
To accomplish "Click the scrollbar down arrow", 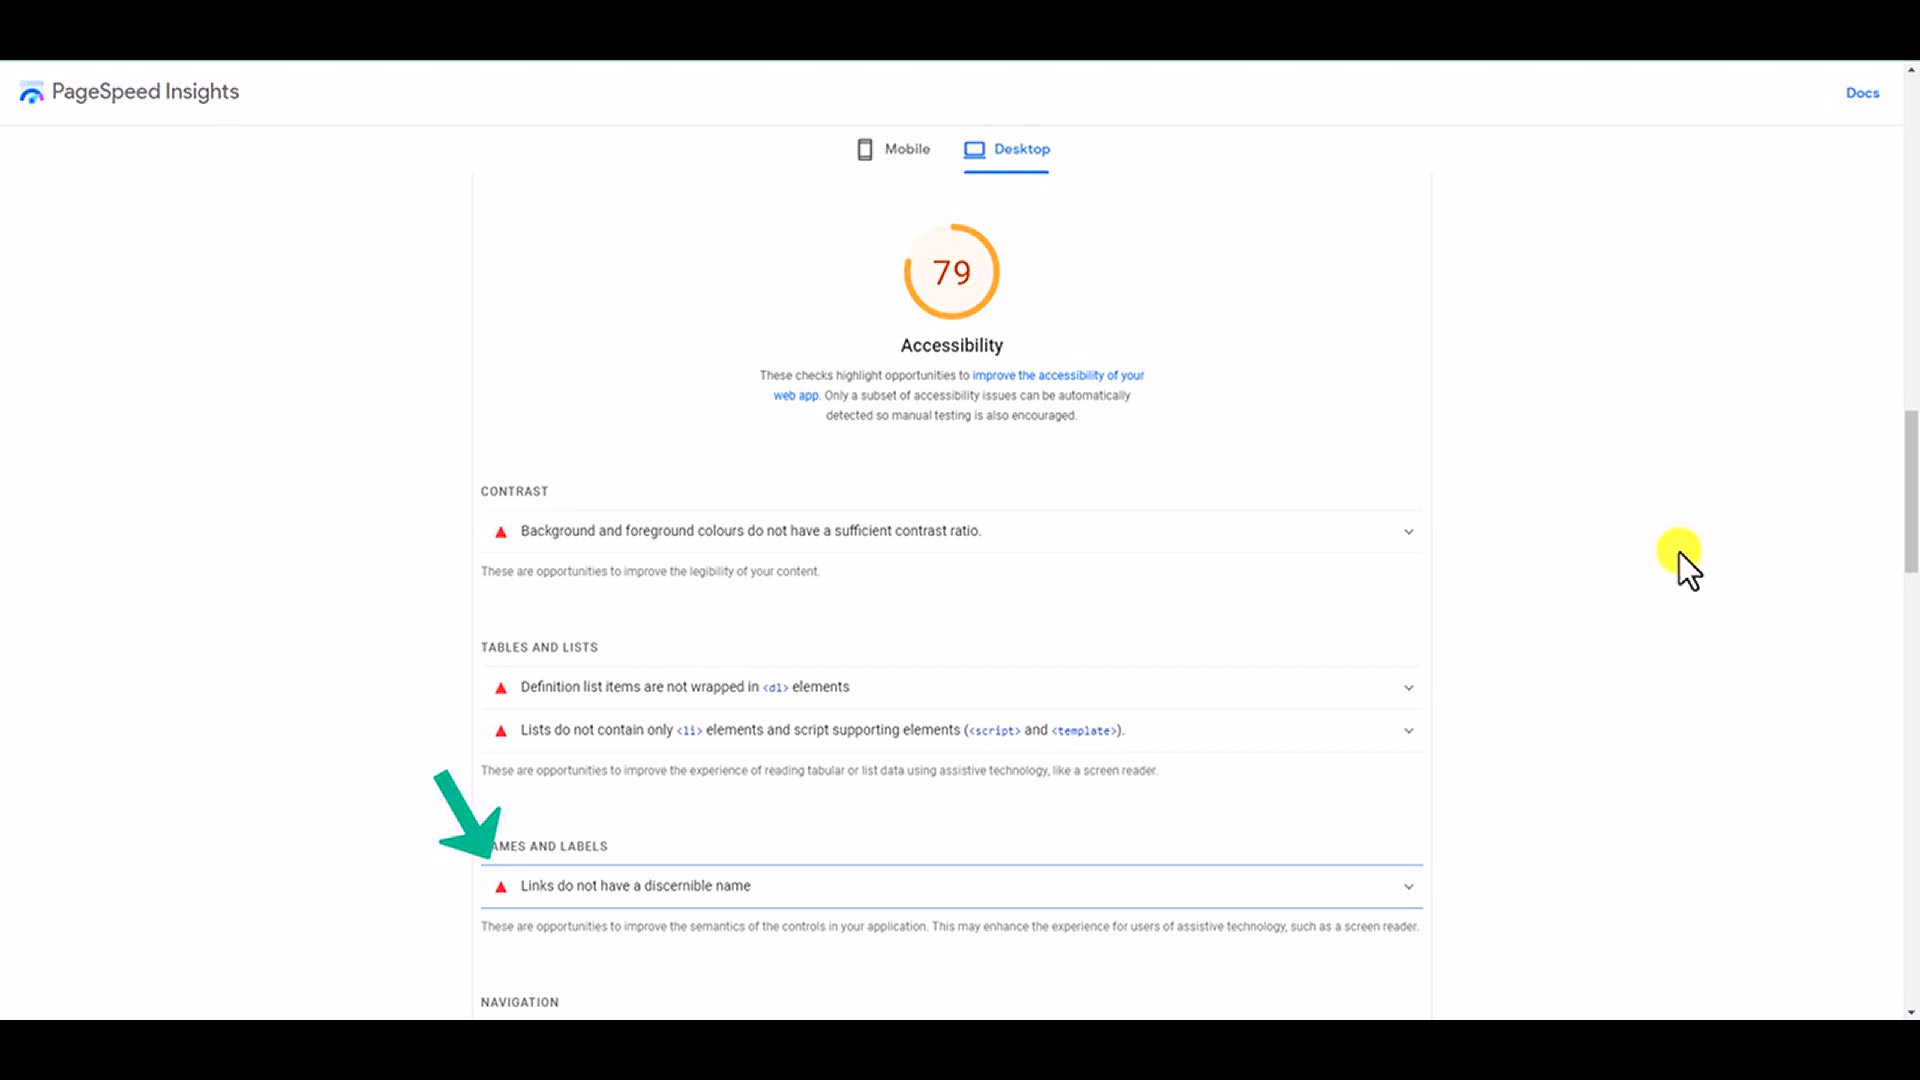I will click(x=1911, y=1012).
